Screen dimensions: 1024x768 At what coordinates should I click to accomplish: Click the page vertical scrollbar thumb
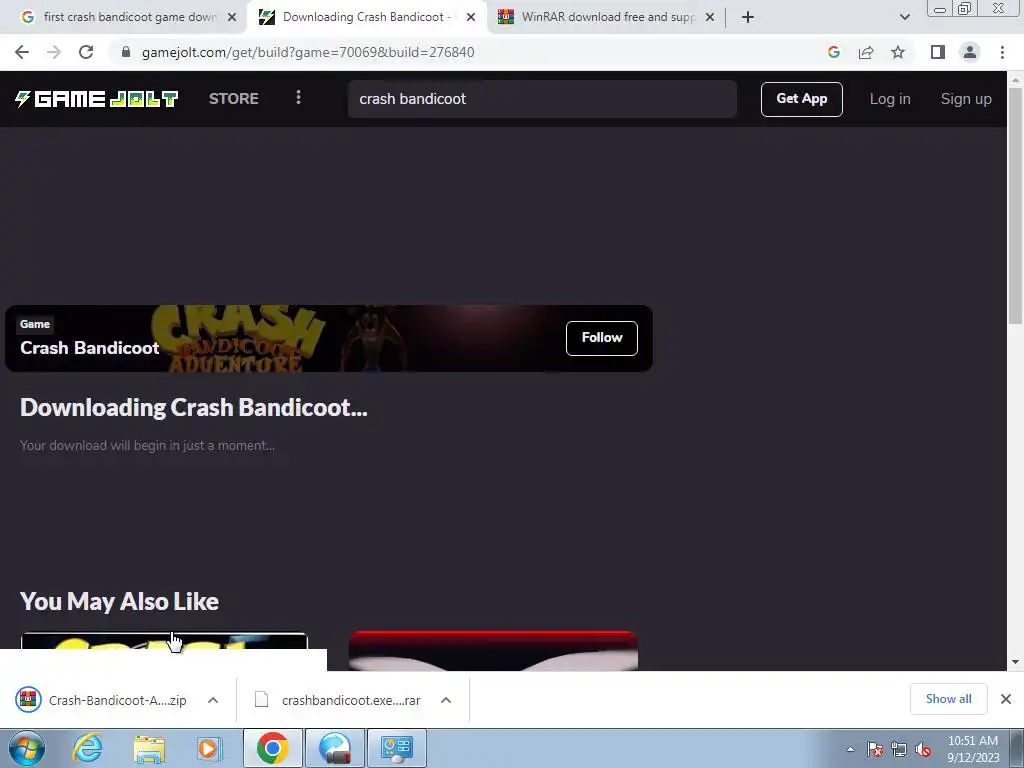click(x=1015, y=204)
